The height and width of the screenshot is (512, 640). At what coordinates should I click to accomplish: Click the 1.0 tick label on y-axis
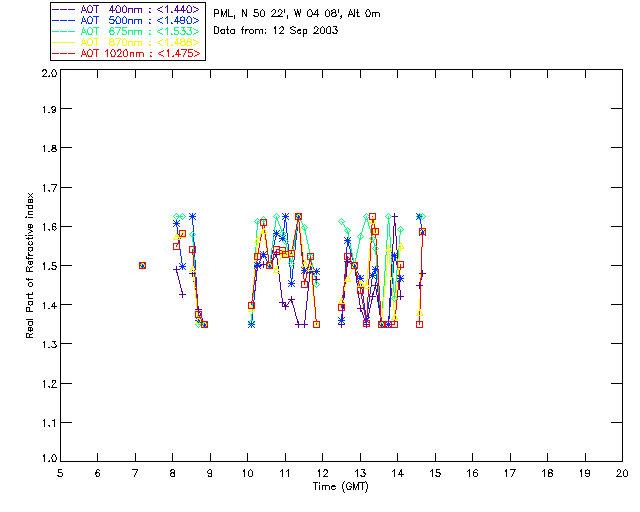46,458
